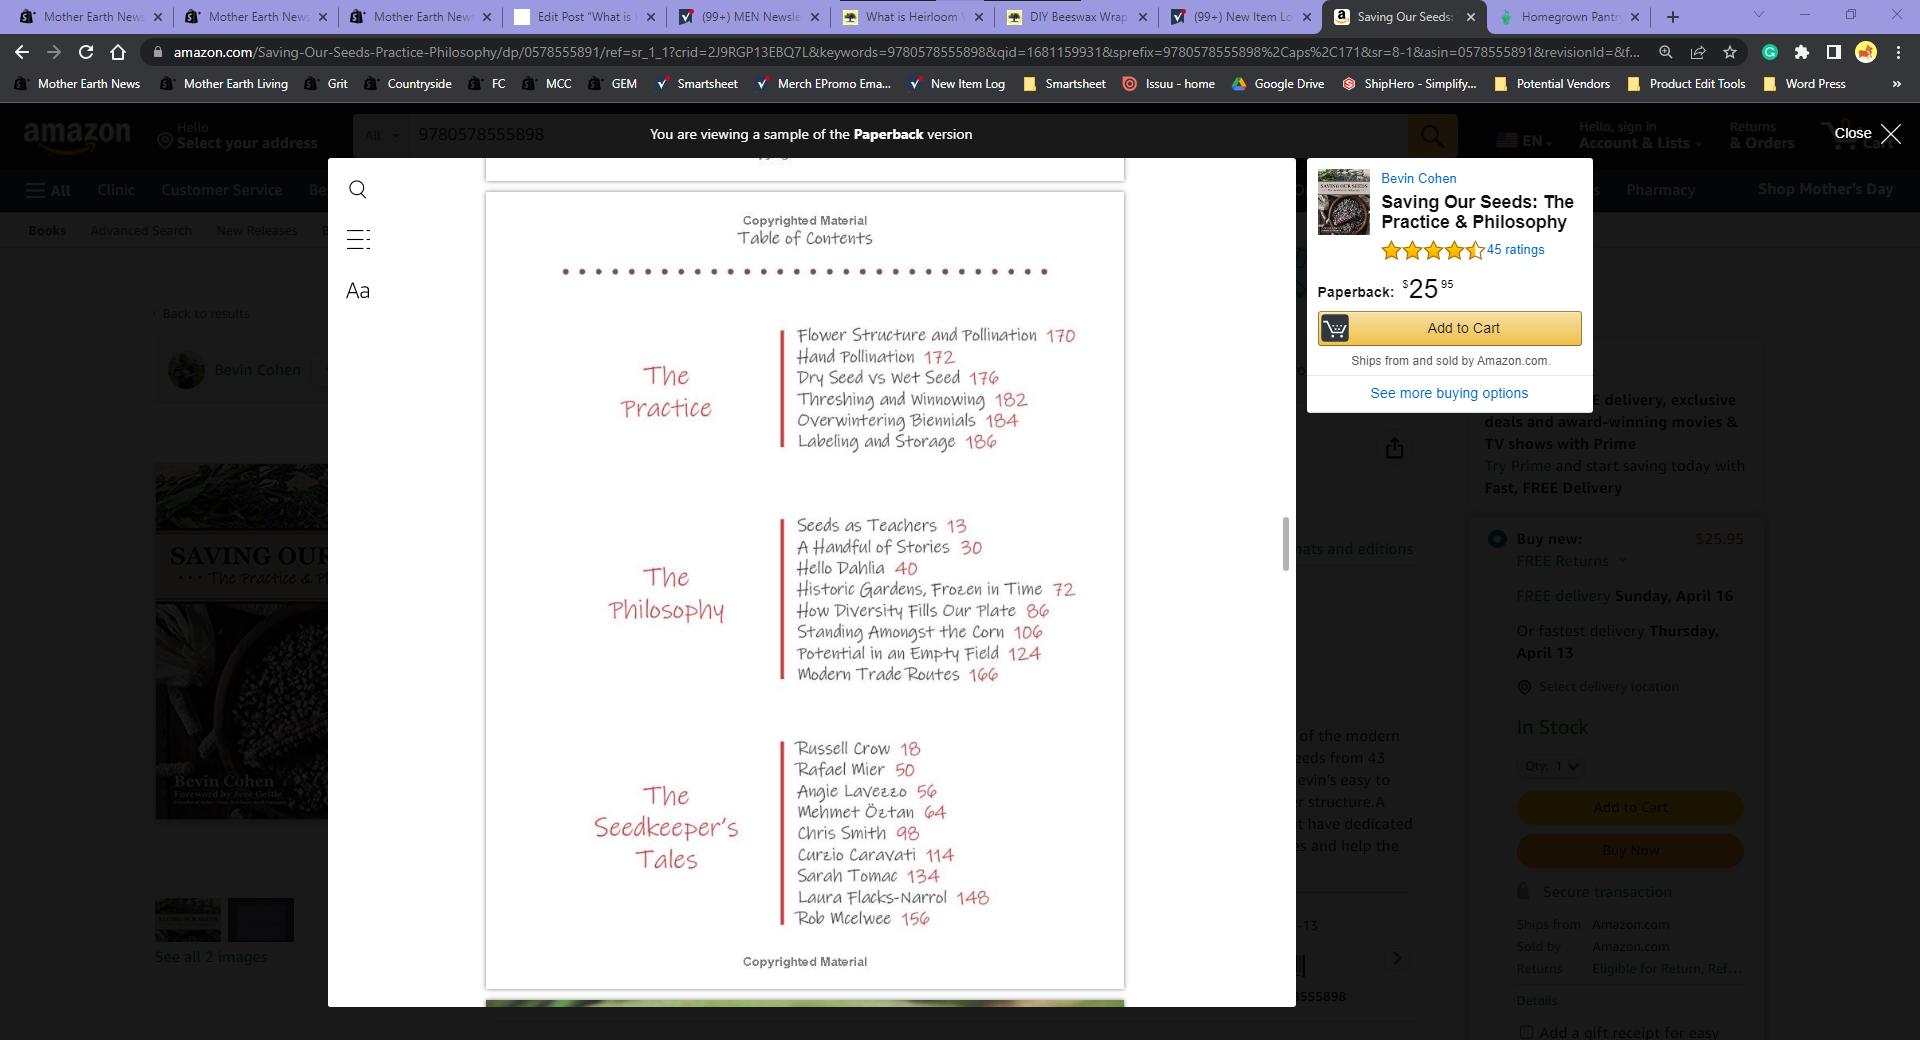Open the Grammarly extension
The image size is (1920, 1040).
tap(1770, 52)
